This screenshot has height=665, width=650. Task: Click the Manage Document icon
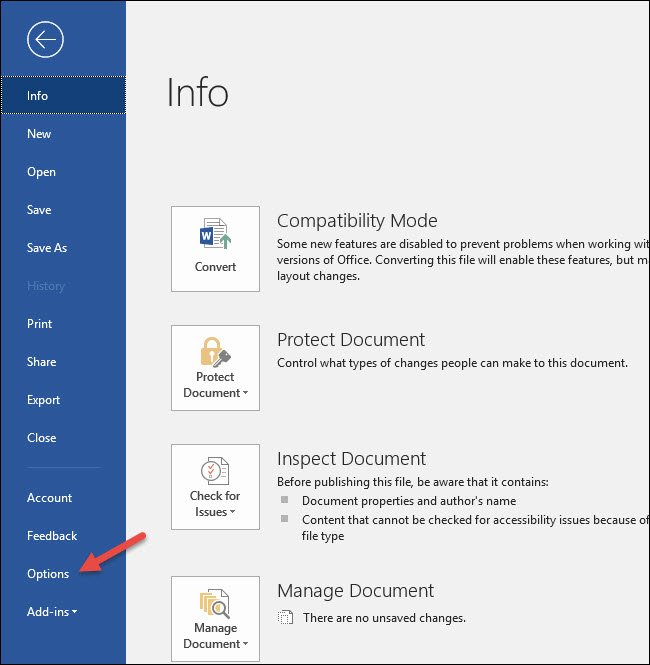pos(215,603)
